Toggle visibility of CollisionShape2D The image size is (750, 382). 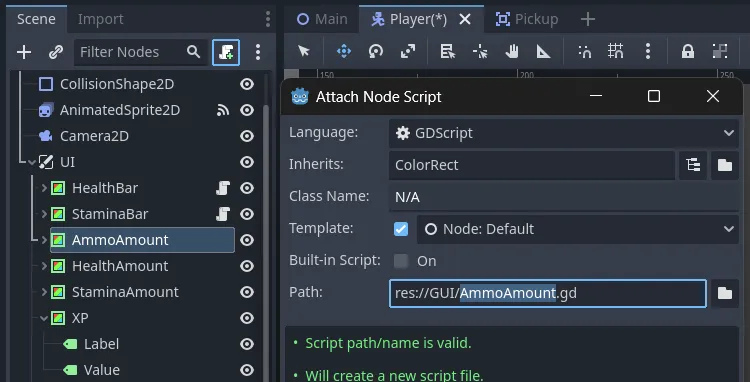pyautogui.click(x=247, y=85)
